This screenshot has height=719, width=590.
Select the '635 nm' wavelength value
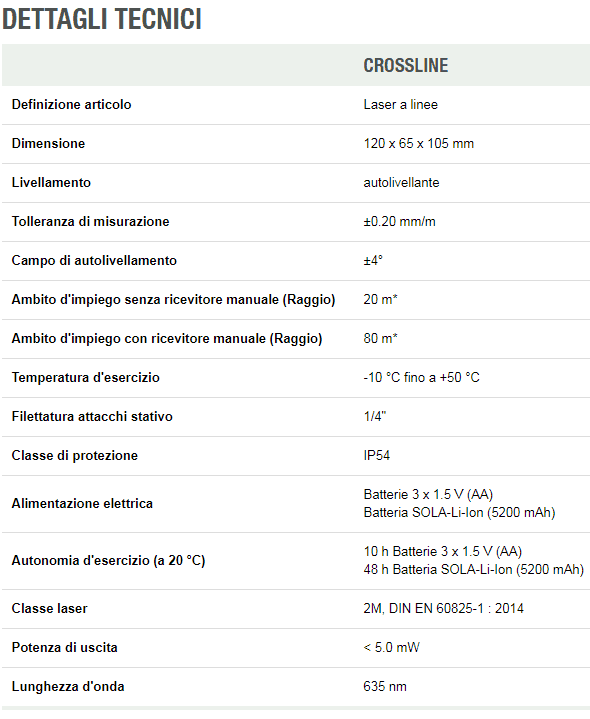pos(385,686)
